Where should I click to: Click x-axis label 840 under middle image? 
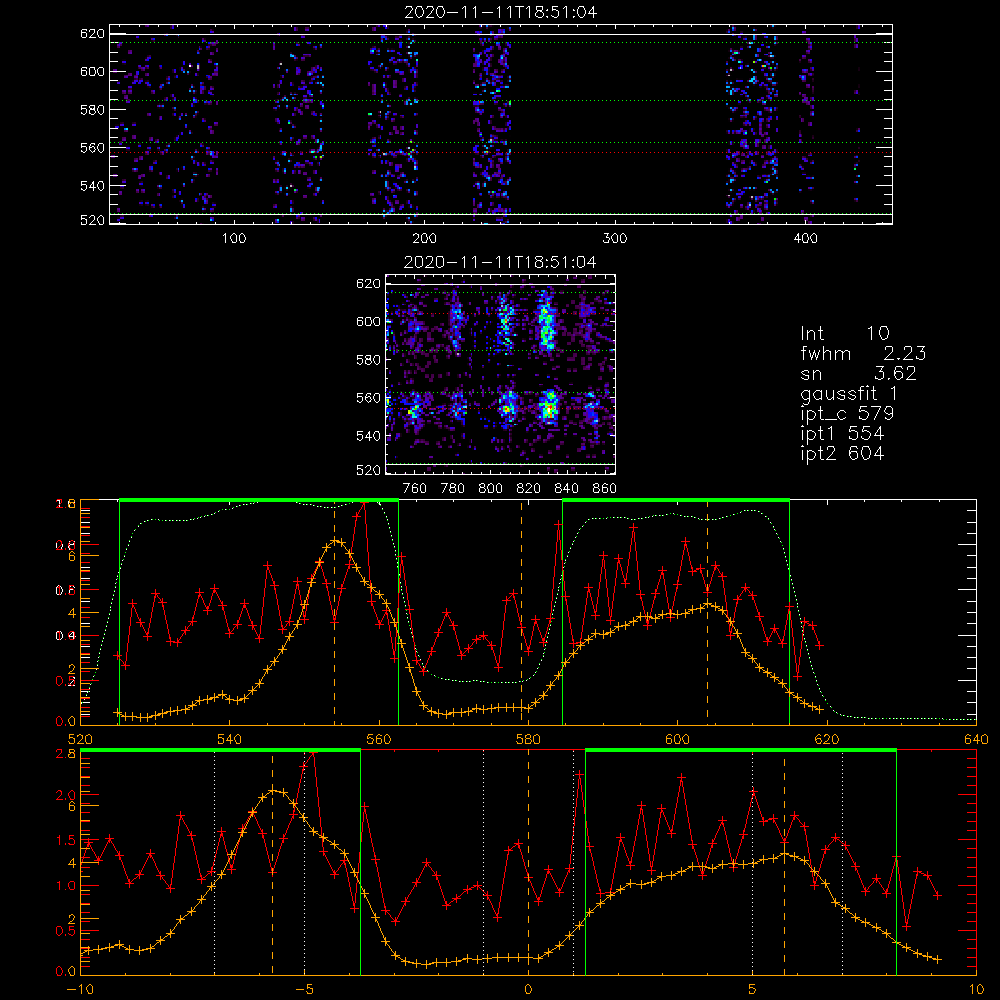pos(566,489)
